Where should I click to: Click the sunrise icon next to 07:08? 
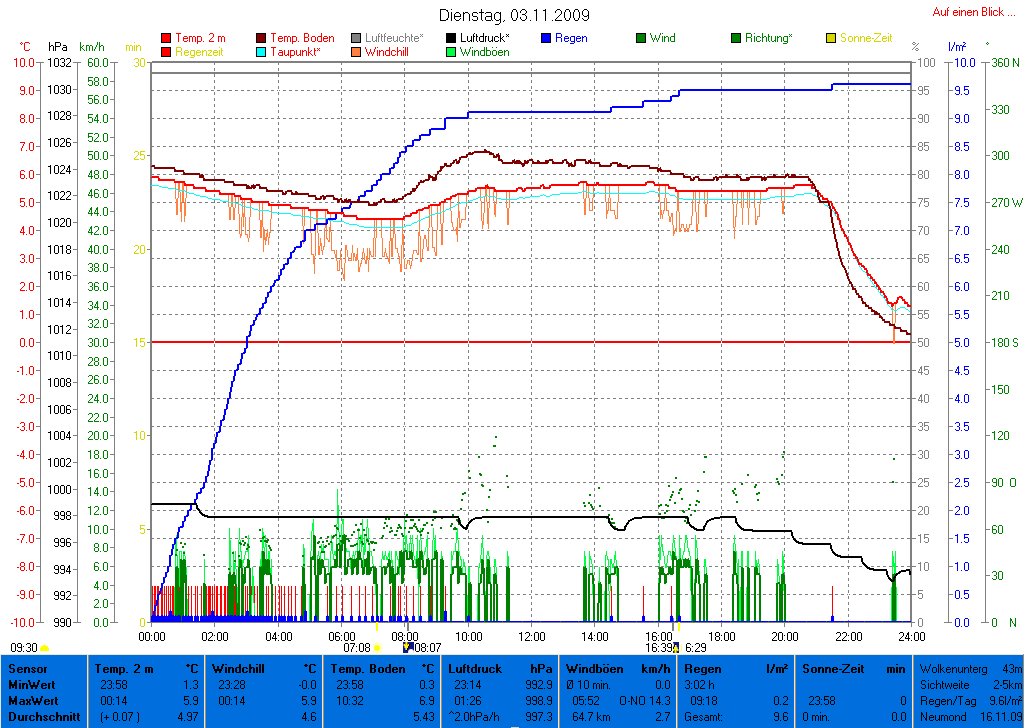(376, 648)
